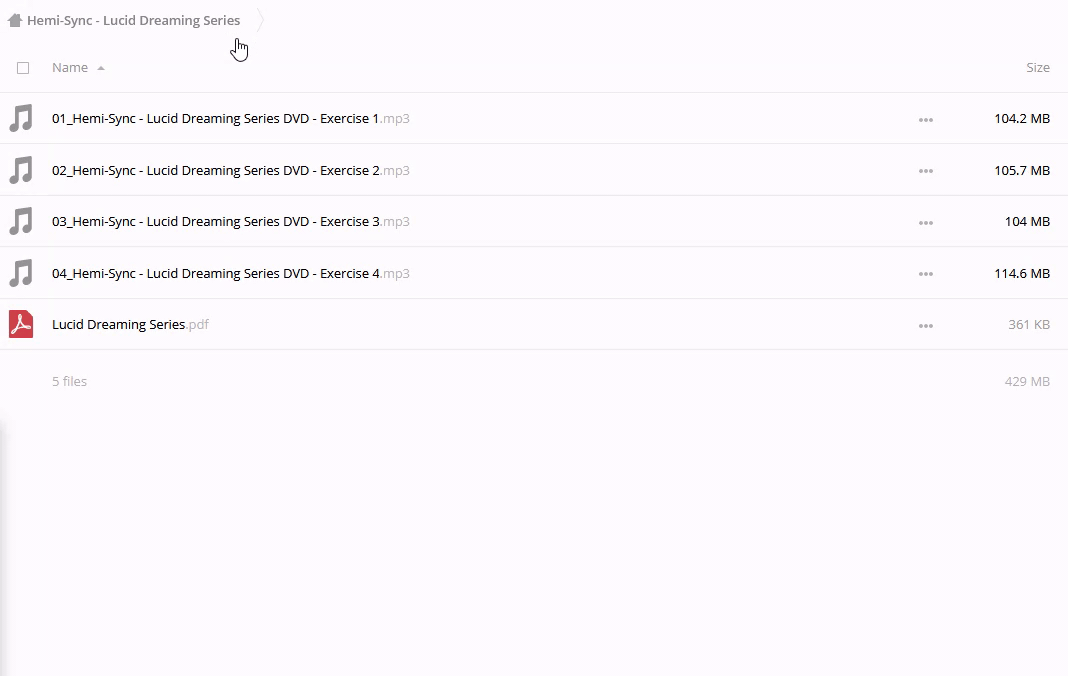1068x676 pixels.
Task: Click music icon for Exercise 3 mp3
Action: click(21, 221)
